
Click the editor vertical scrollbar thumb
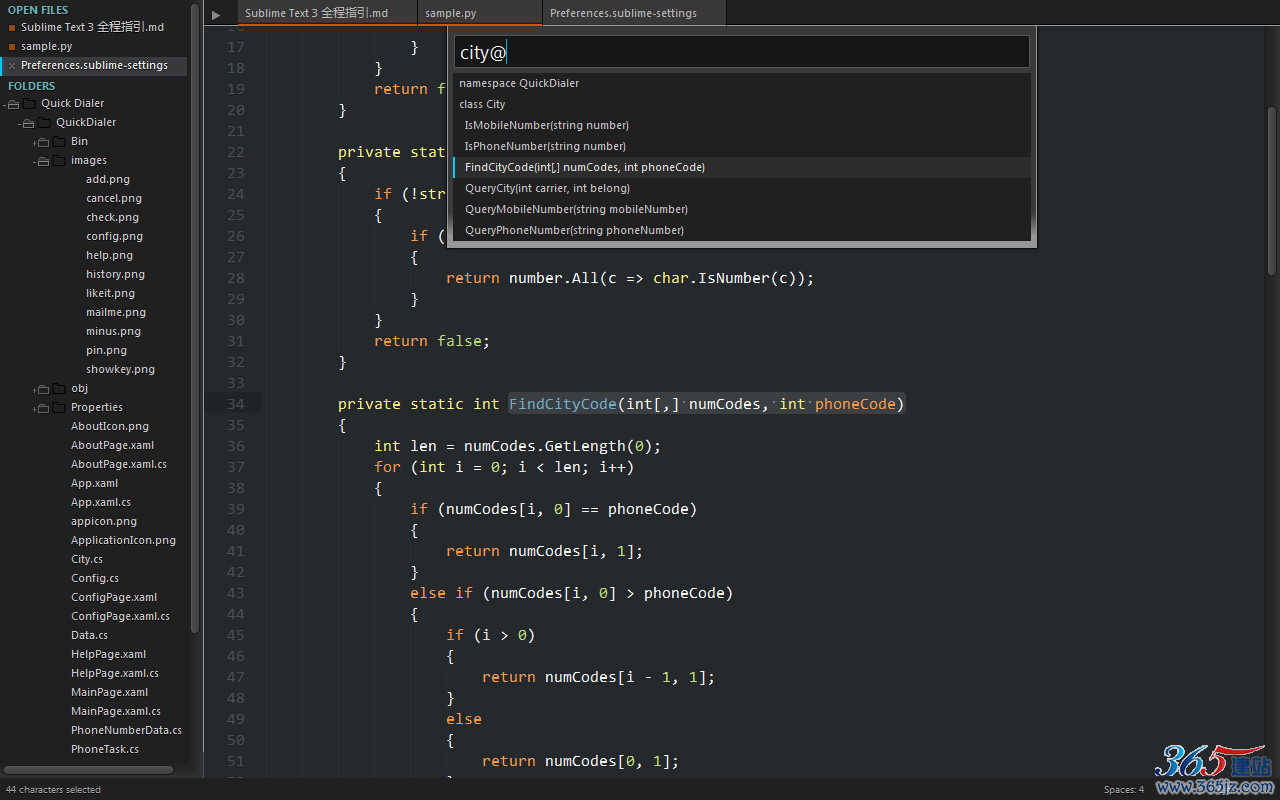click(1272, 190)
